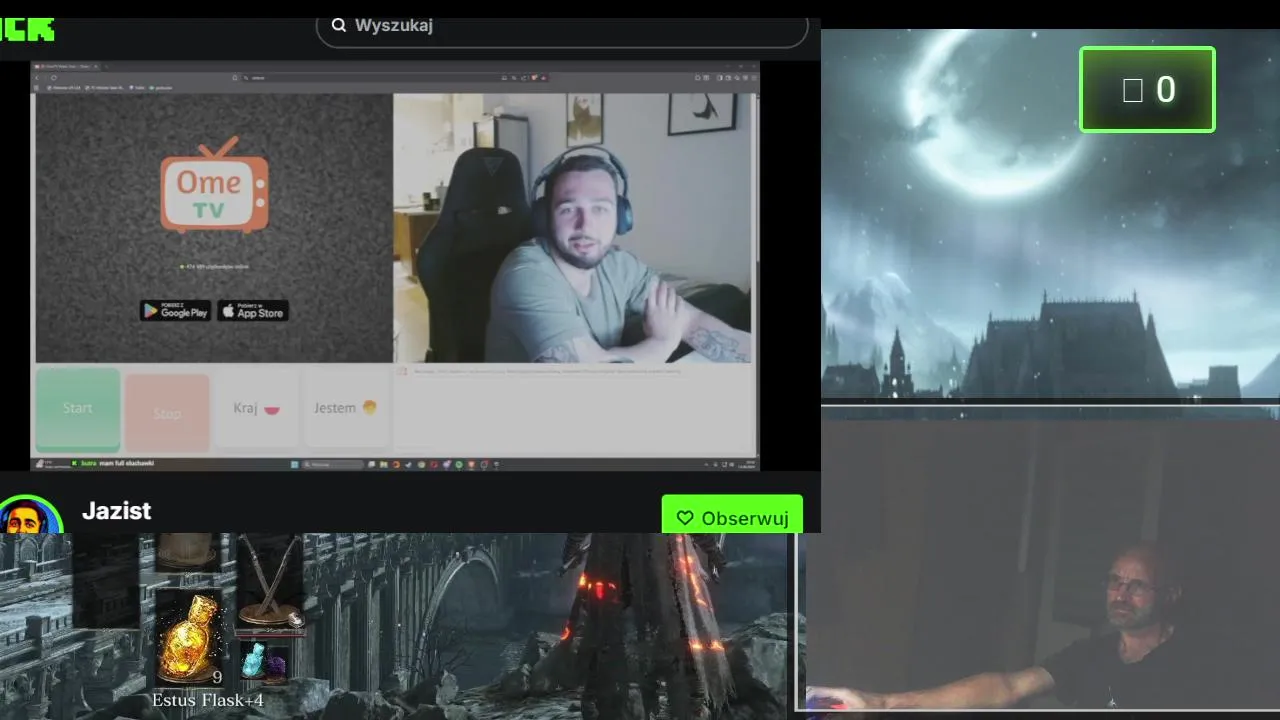The image size is (1280, 720).
Task: Open Jazist's profile avatar
Action: tap(30, 515)
